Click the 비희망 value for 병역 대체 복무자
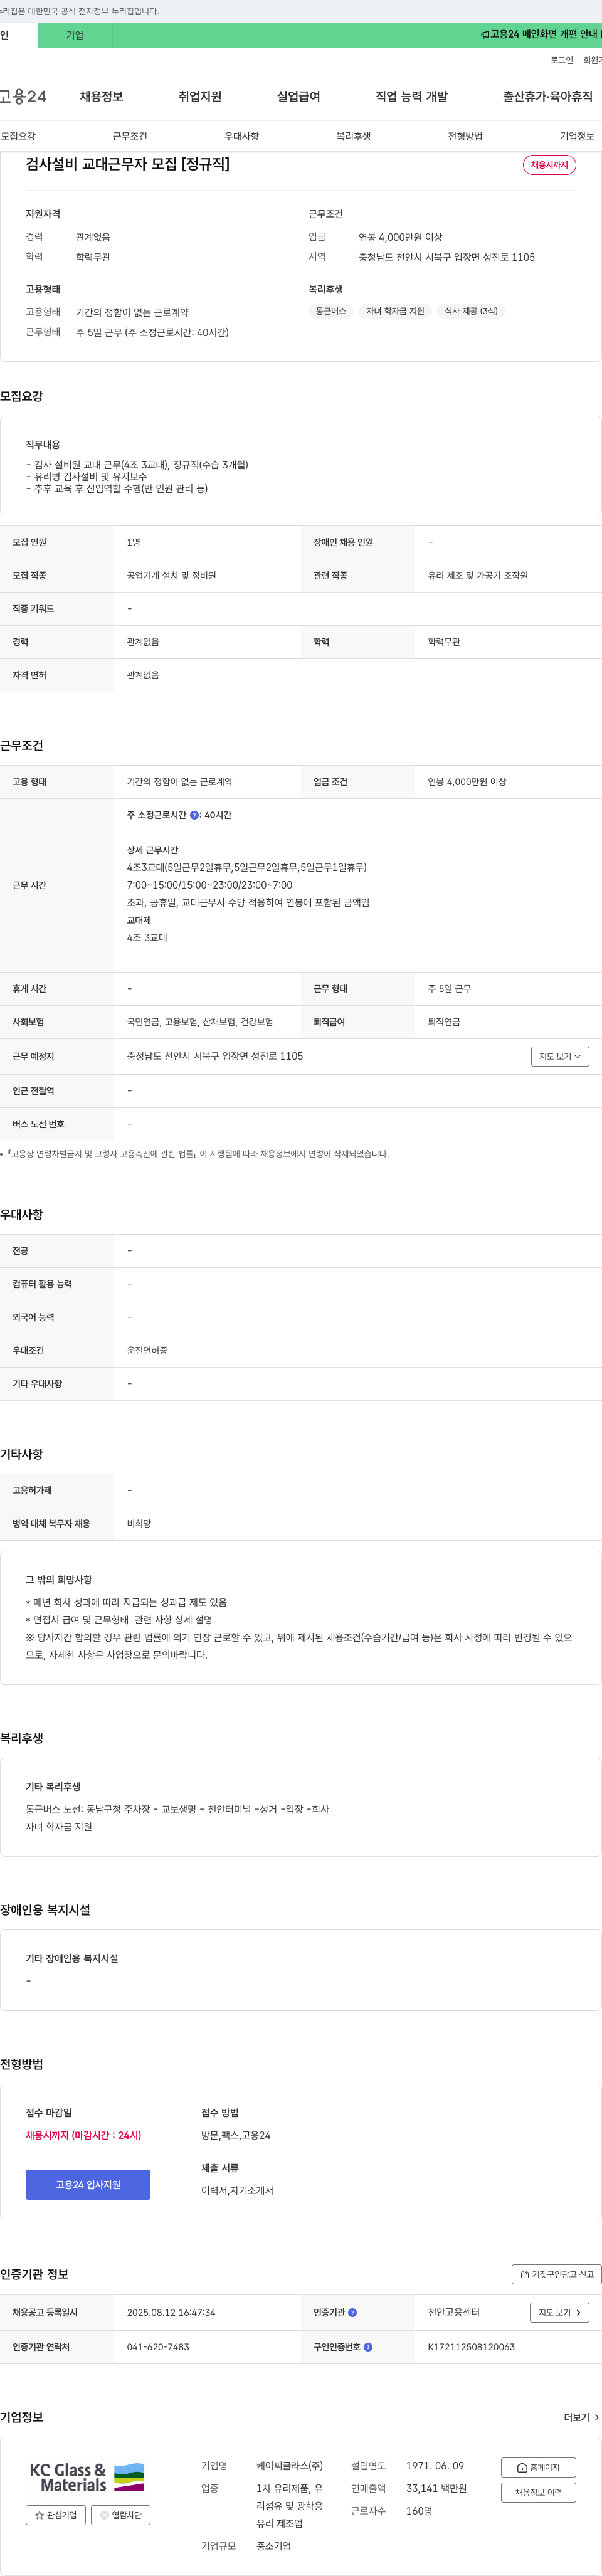The width and height of the screenshot is (602, 2576). click(x=139, y=1524)
